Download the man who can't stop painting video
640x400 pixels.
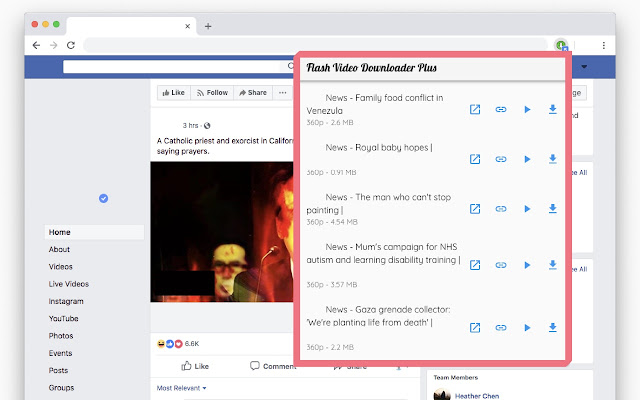coord(553,209)
